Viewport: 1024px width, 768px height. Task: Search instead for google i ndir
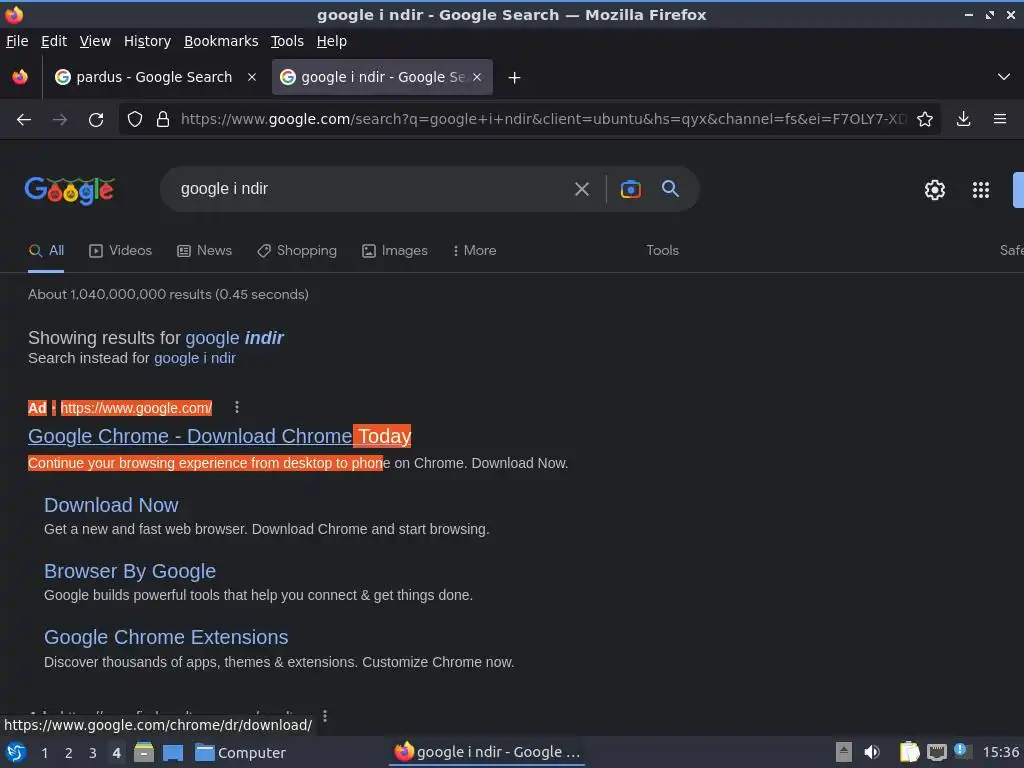(x=195, y=358)
